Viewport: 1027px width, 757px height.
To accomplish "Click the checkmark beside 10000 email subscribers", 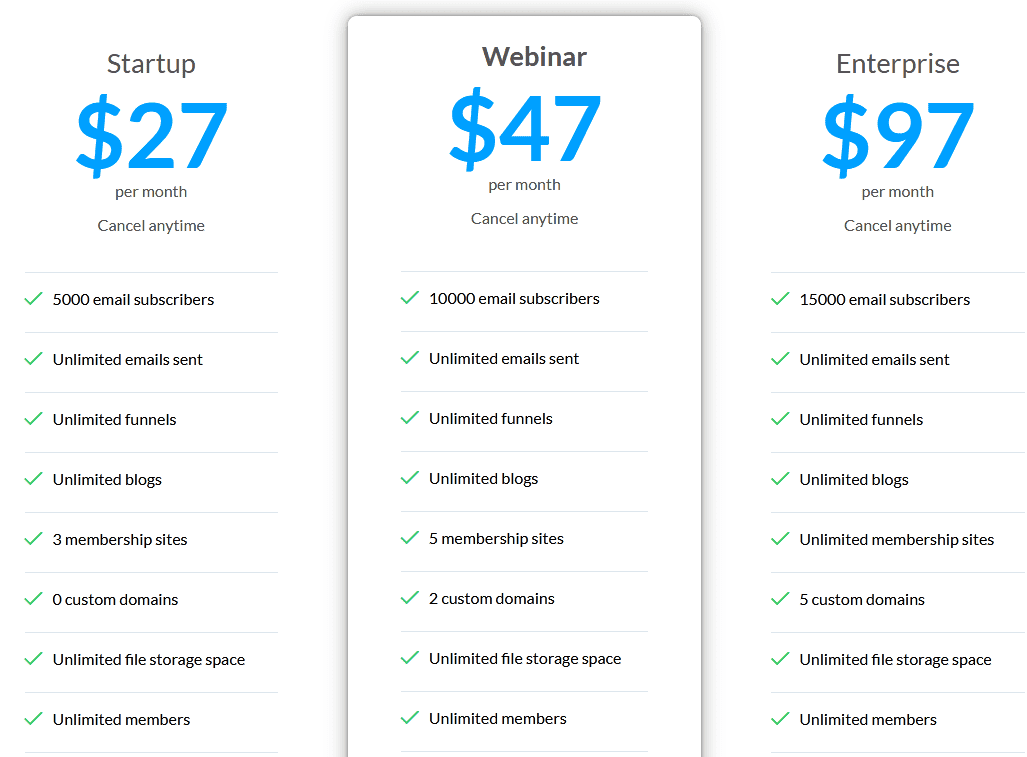I will click(409, 297).
